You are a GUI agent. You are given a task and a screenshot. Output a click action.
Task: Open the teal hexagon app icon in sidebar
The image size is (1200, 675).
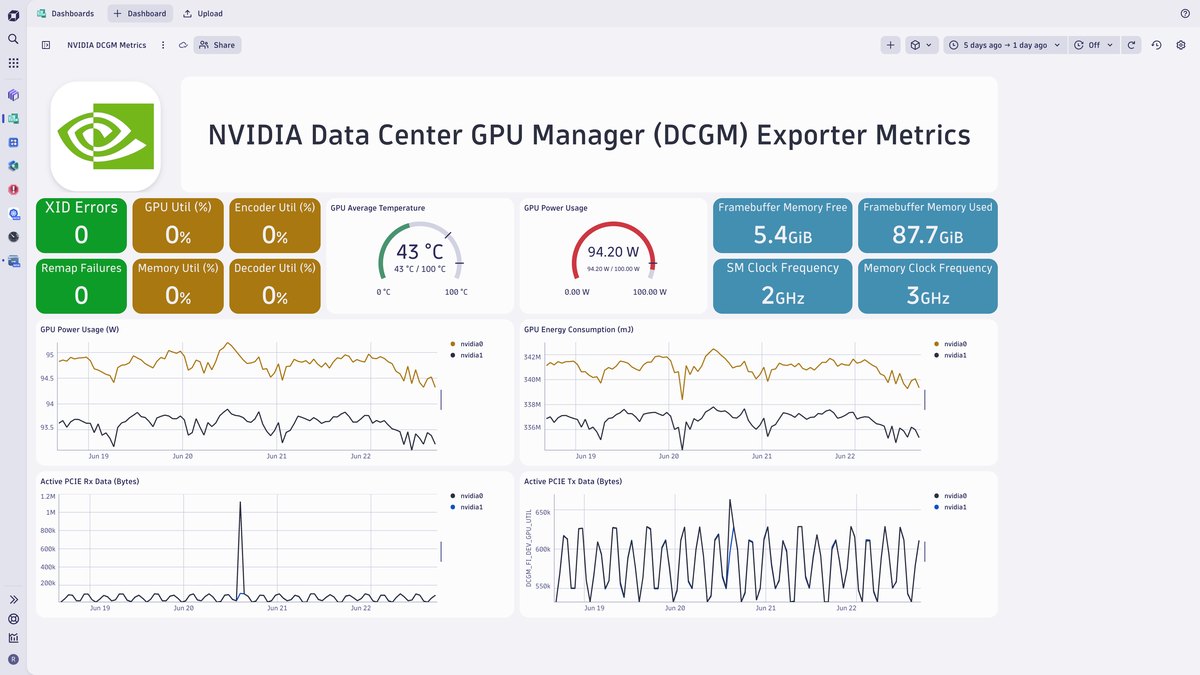[x=13, y=166]
